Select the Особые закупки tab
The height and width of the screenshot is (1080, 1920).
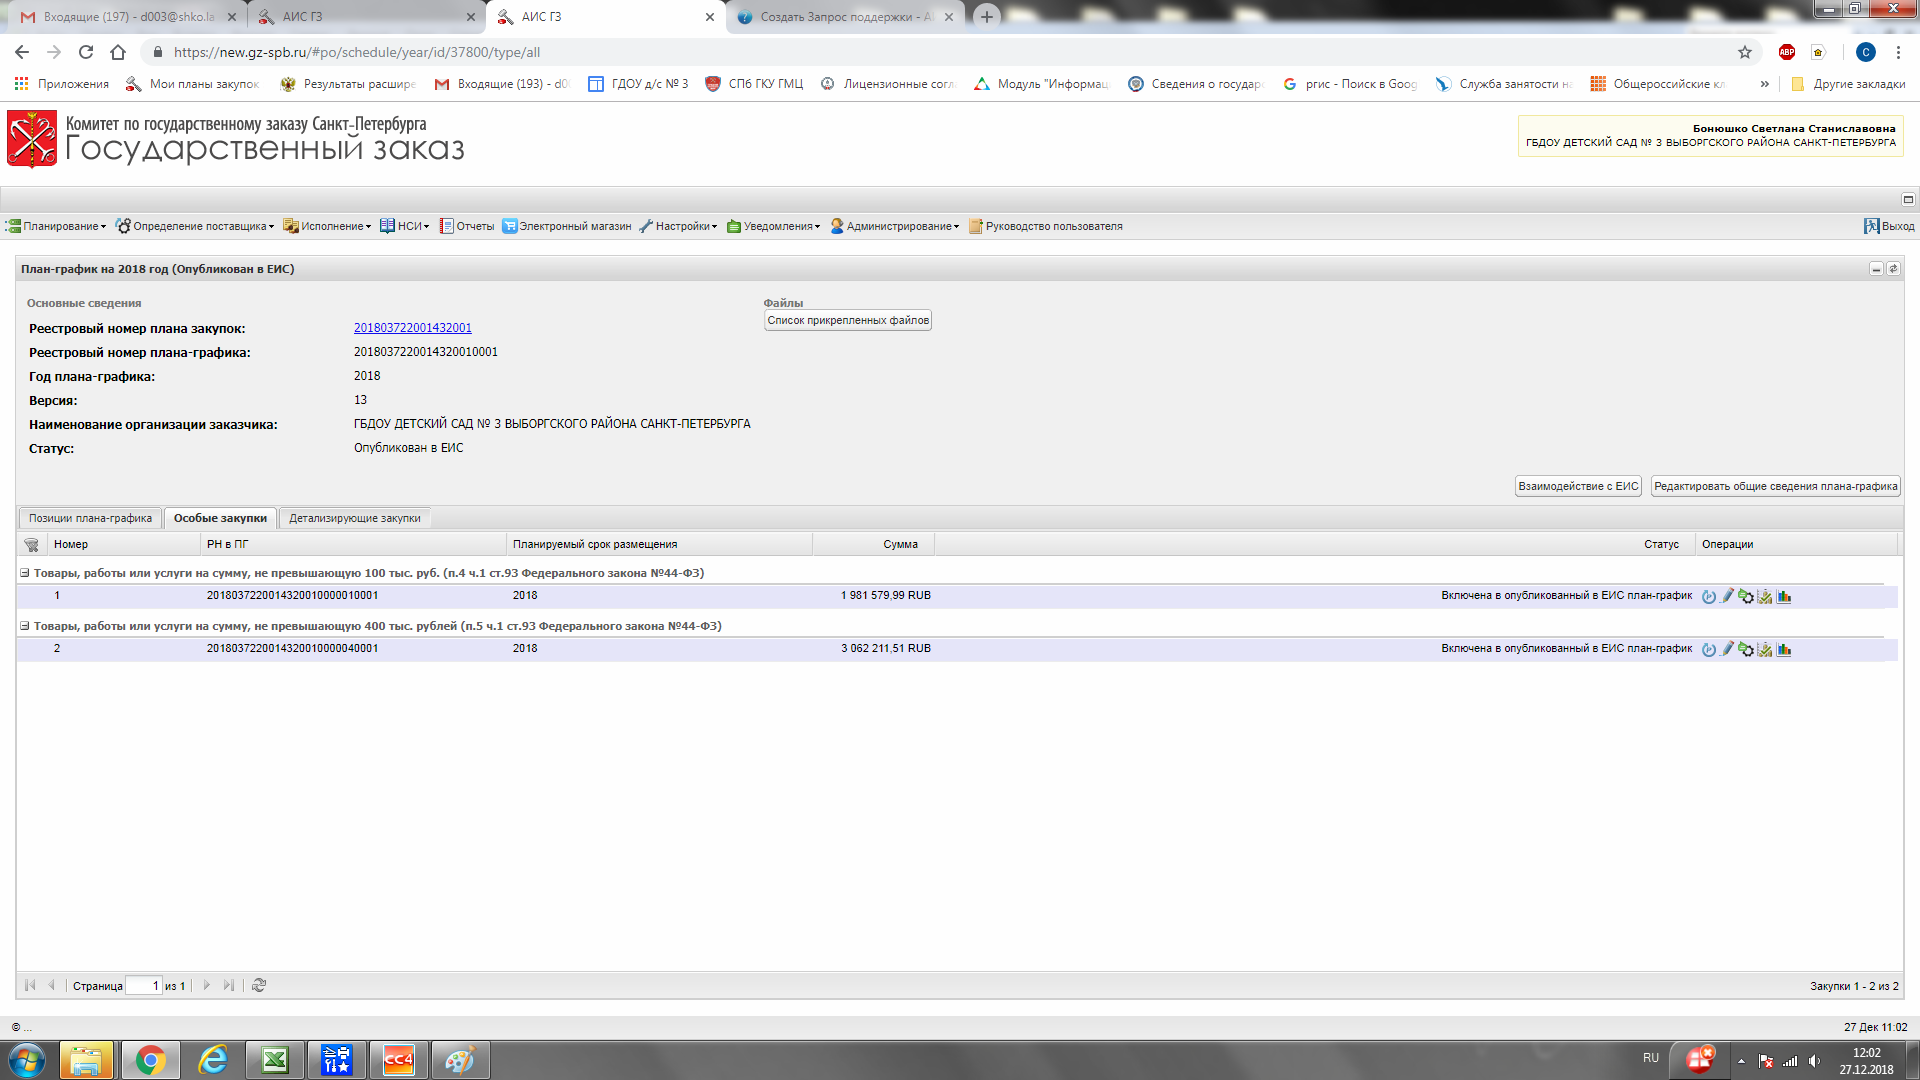(220, 518)
